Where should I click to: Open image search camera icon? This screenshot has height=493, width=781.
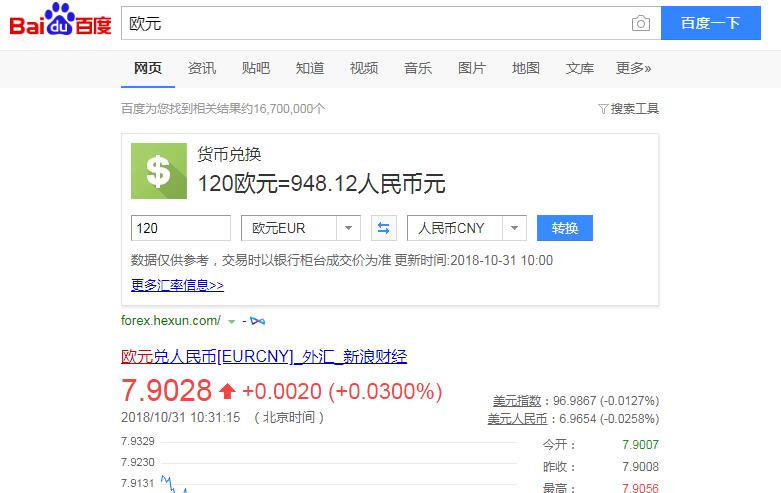coord(641,23)
